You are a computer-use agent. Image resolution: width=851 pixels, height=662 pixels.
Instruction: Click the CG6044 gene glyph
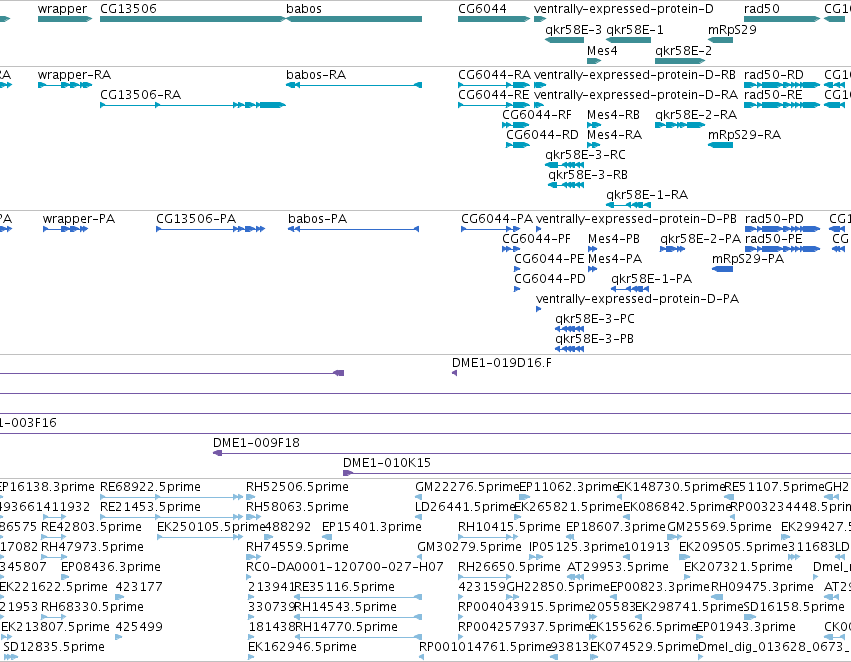coord(494,19)
